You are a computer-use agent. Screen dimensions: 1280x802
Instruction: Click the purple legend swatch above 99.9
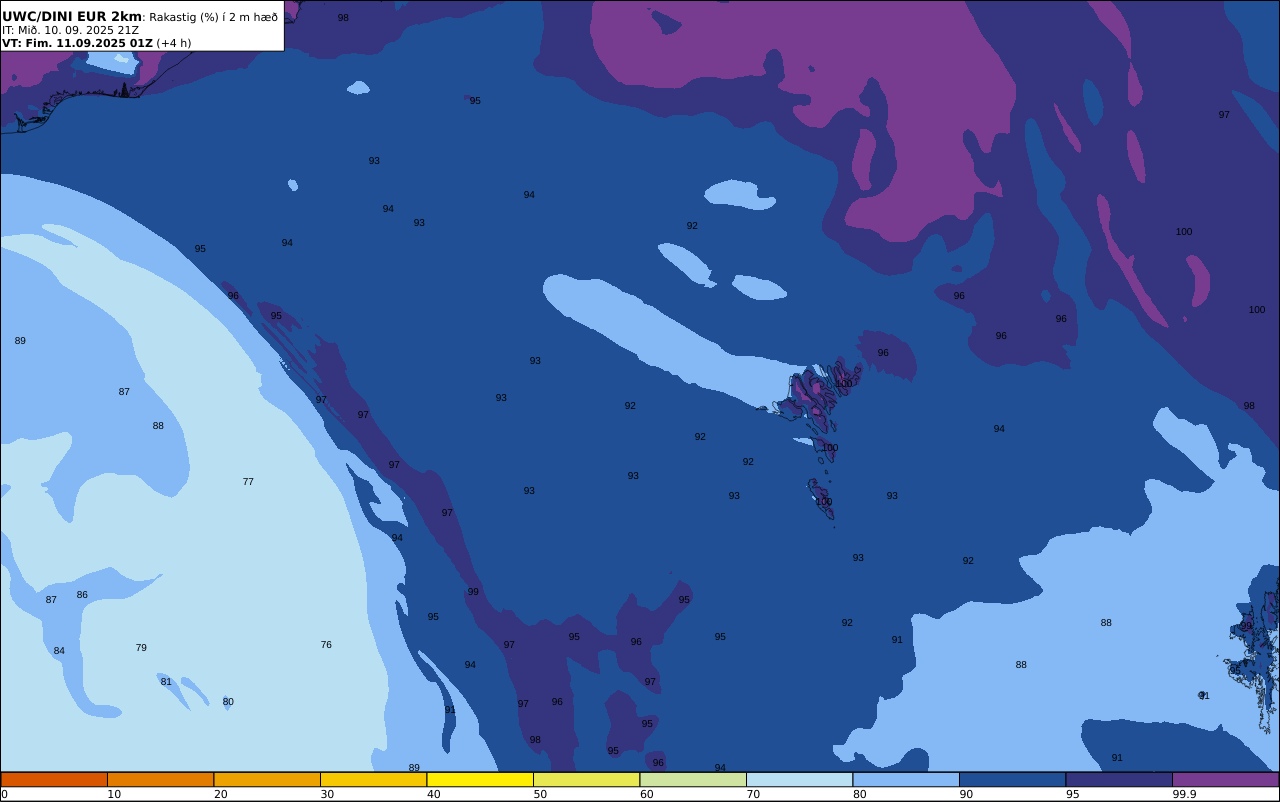(1225, 779)
